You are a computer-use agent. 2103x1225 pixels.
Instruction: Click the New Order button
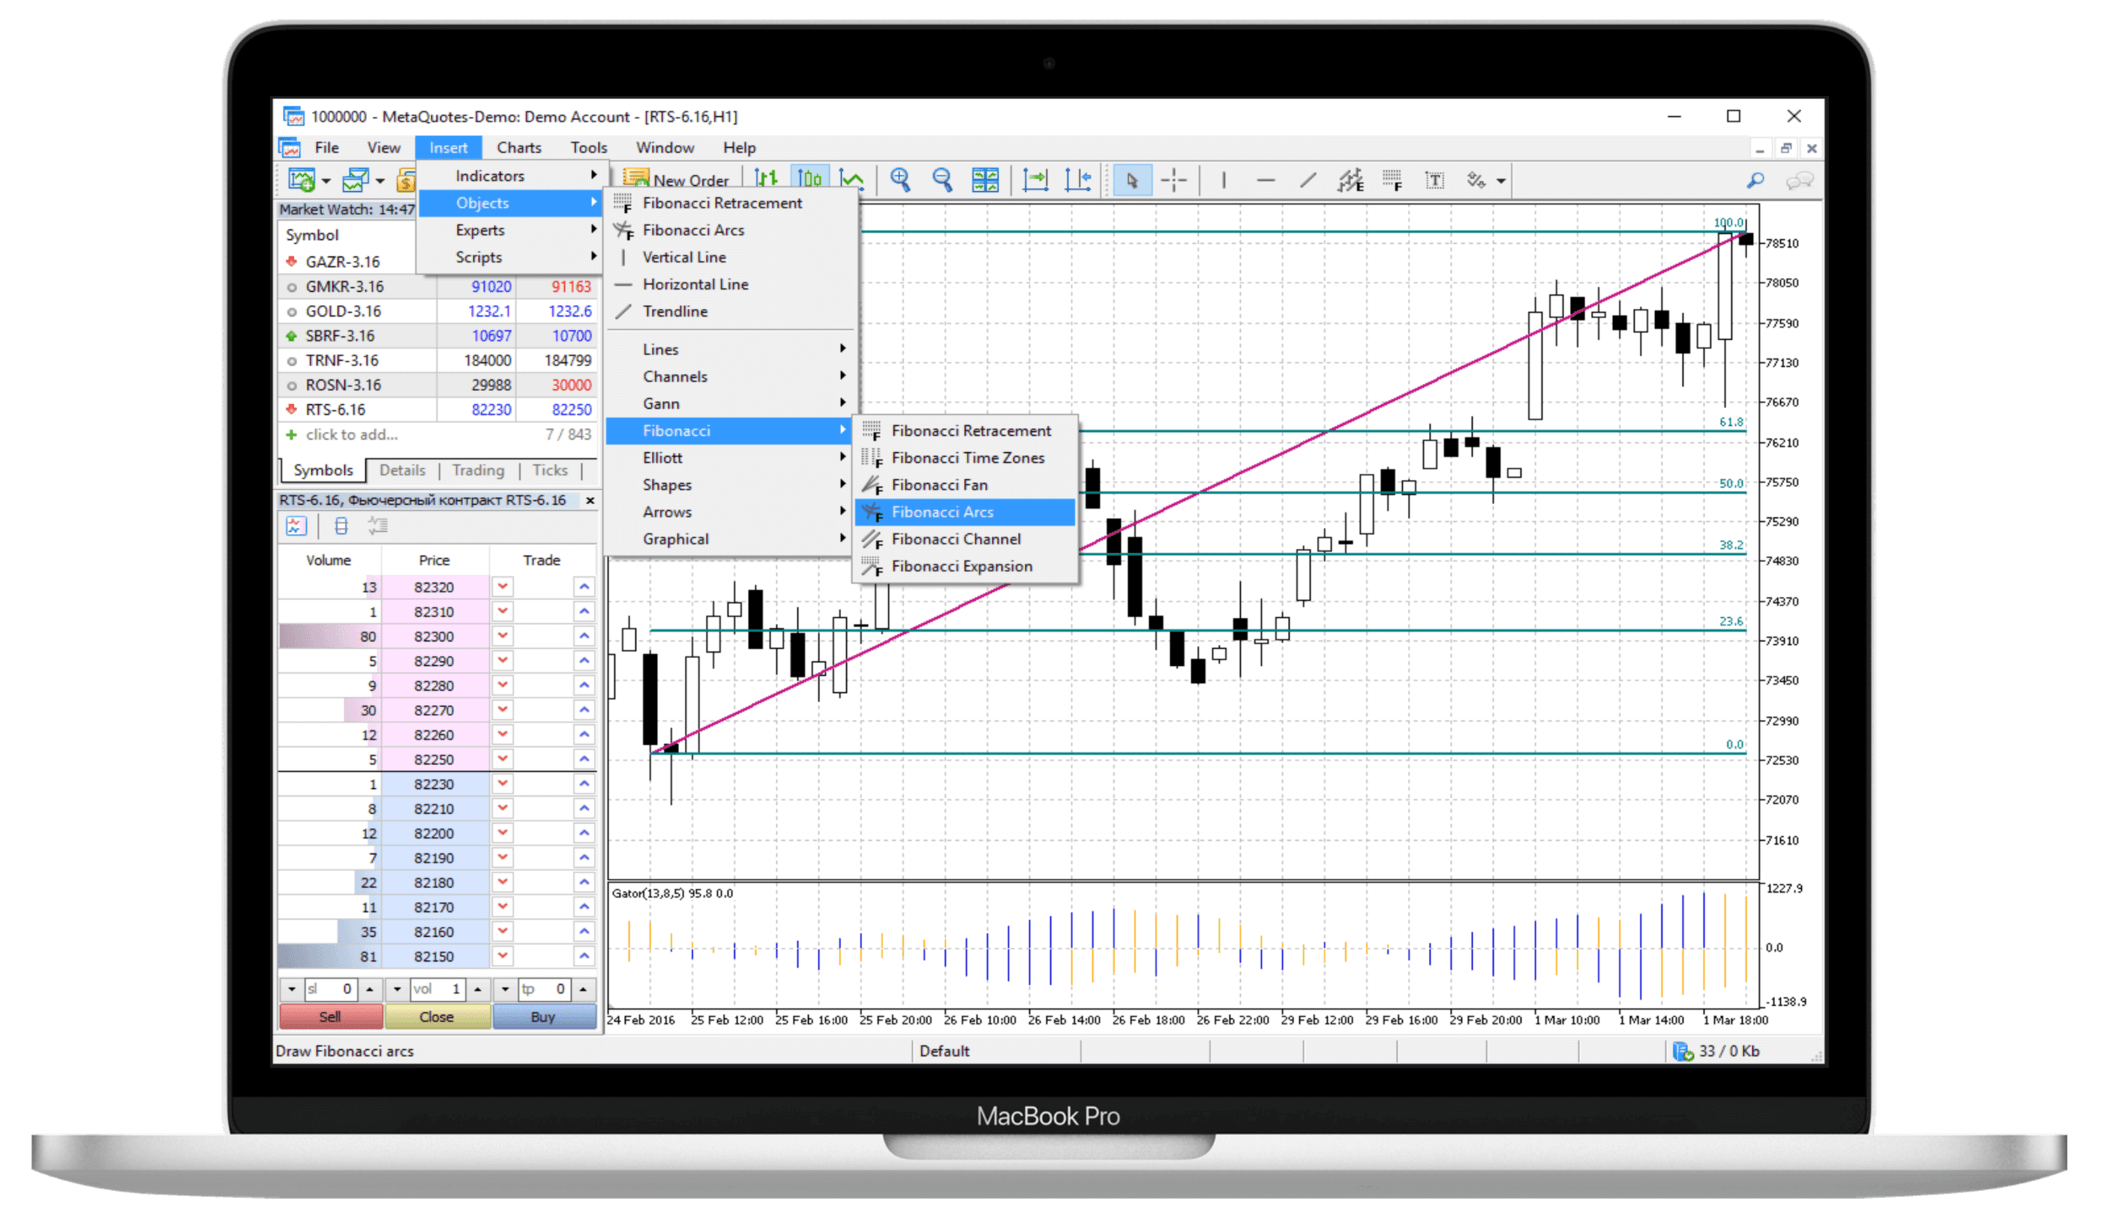pyautogui.click(x=677, y=180)
